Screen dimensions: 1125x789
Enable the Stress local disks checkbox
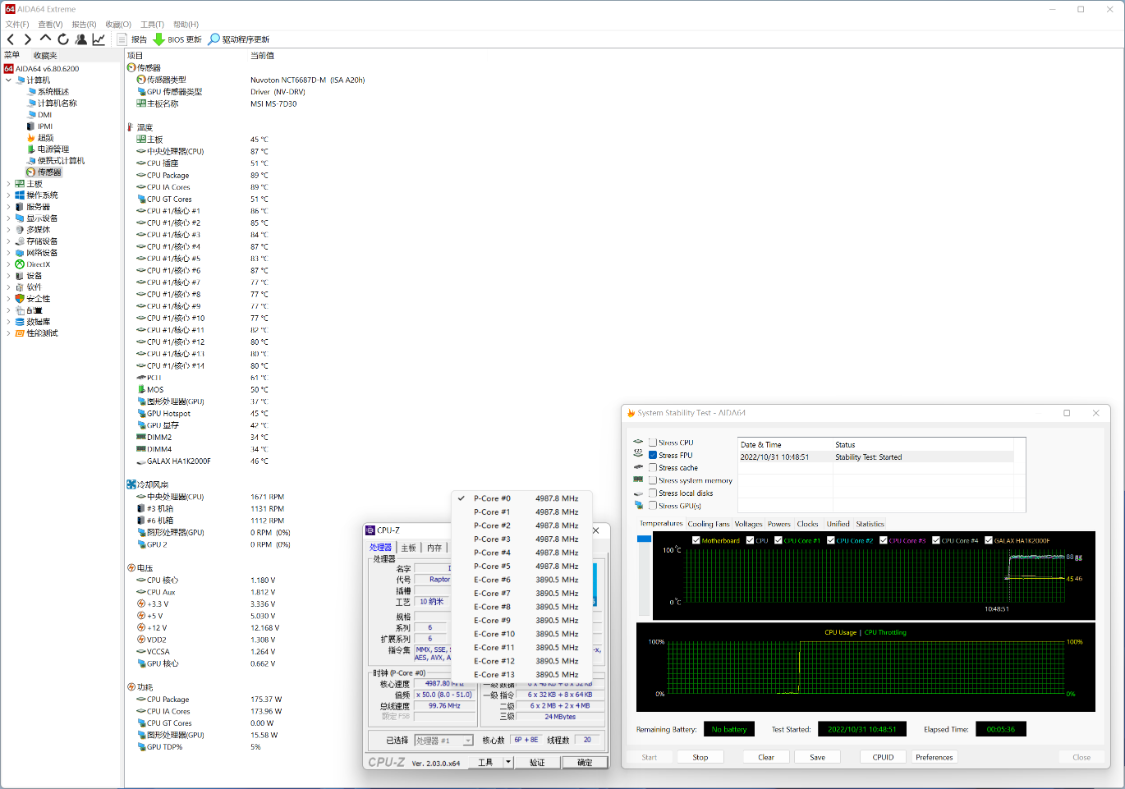(x=653, y=493)
